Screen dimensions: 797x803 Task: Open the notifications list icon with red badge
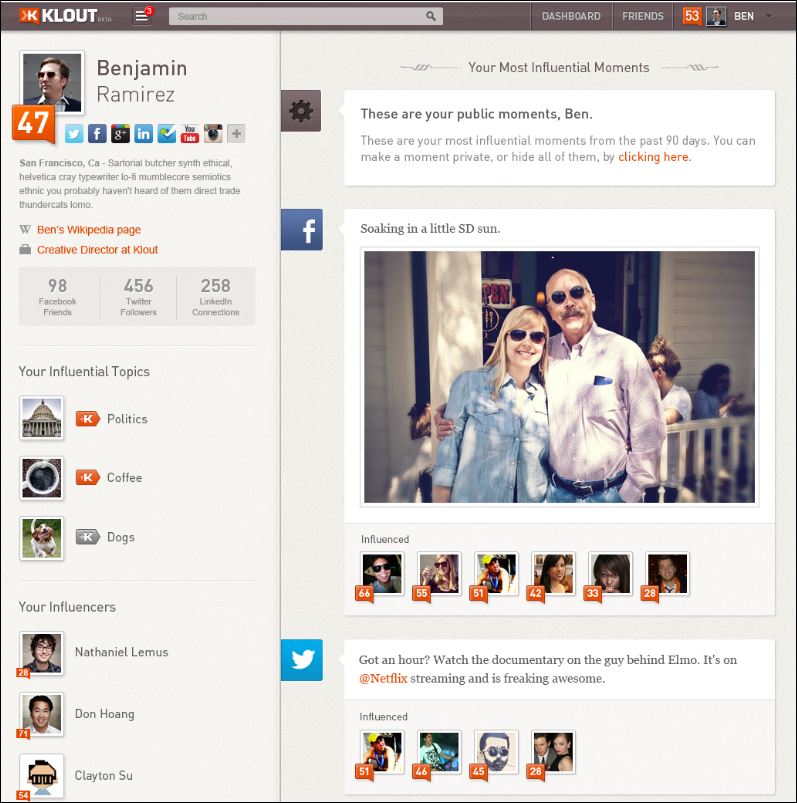coord(142,16)
